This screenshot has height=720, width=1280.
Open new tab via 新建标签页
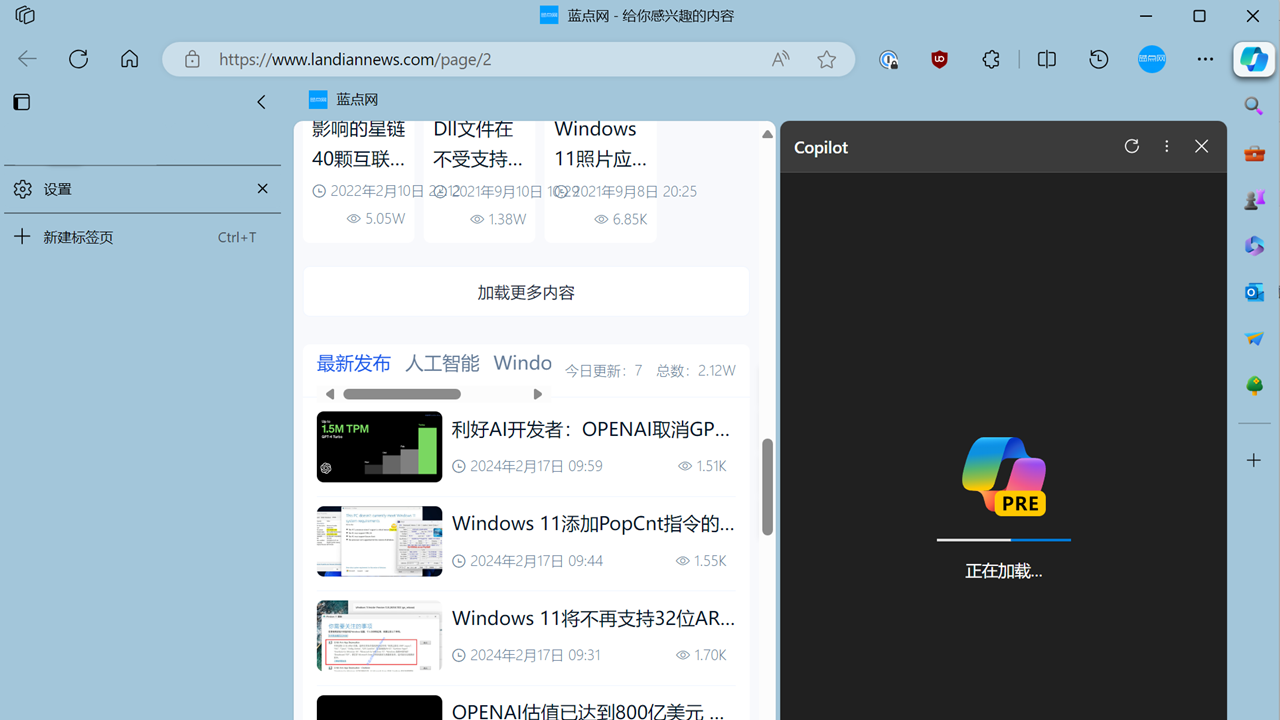[x=78, y=237]
